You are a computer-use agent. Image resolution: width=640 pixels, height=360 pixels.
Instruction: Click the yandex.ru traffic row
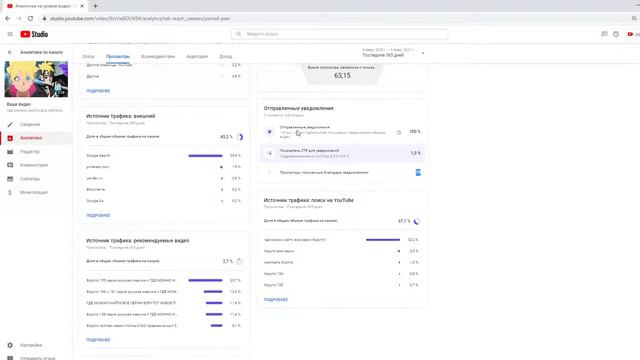164,178
